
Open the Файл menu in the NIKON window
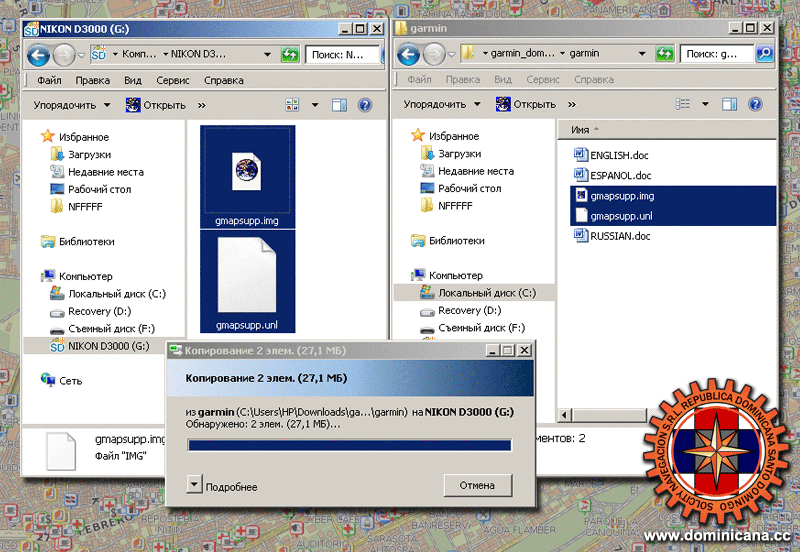click(x=49, y=80)
